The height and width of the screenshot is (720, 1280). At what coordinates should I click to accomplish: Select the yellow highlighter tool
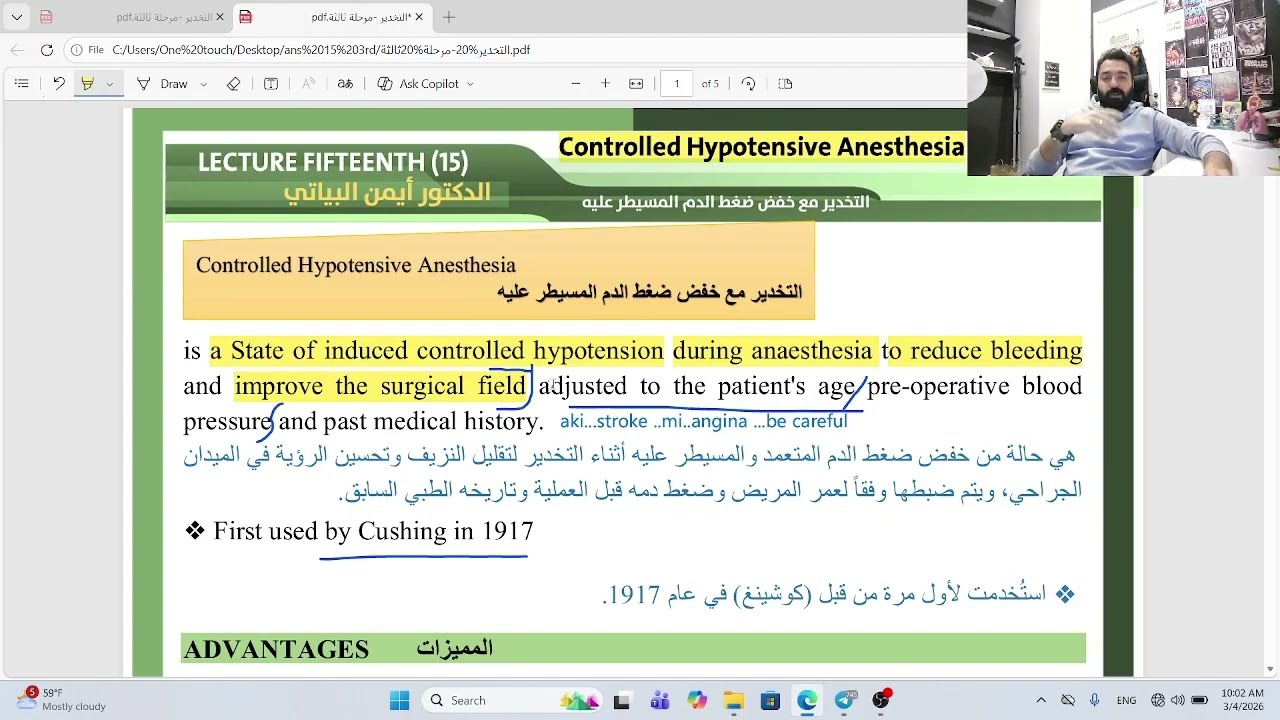87,84
